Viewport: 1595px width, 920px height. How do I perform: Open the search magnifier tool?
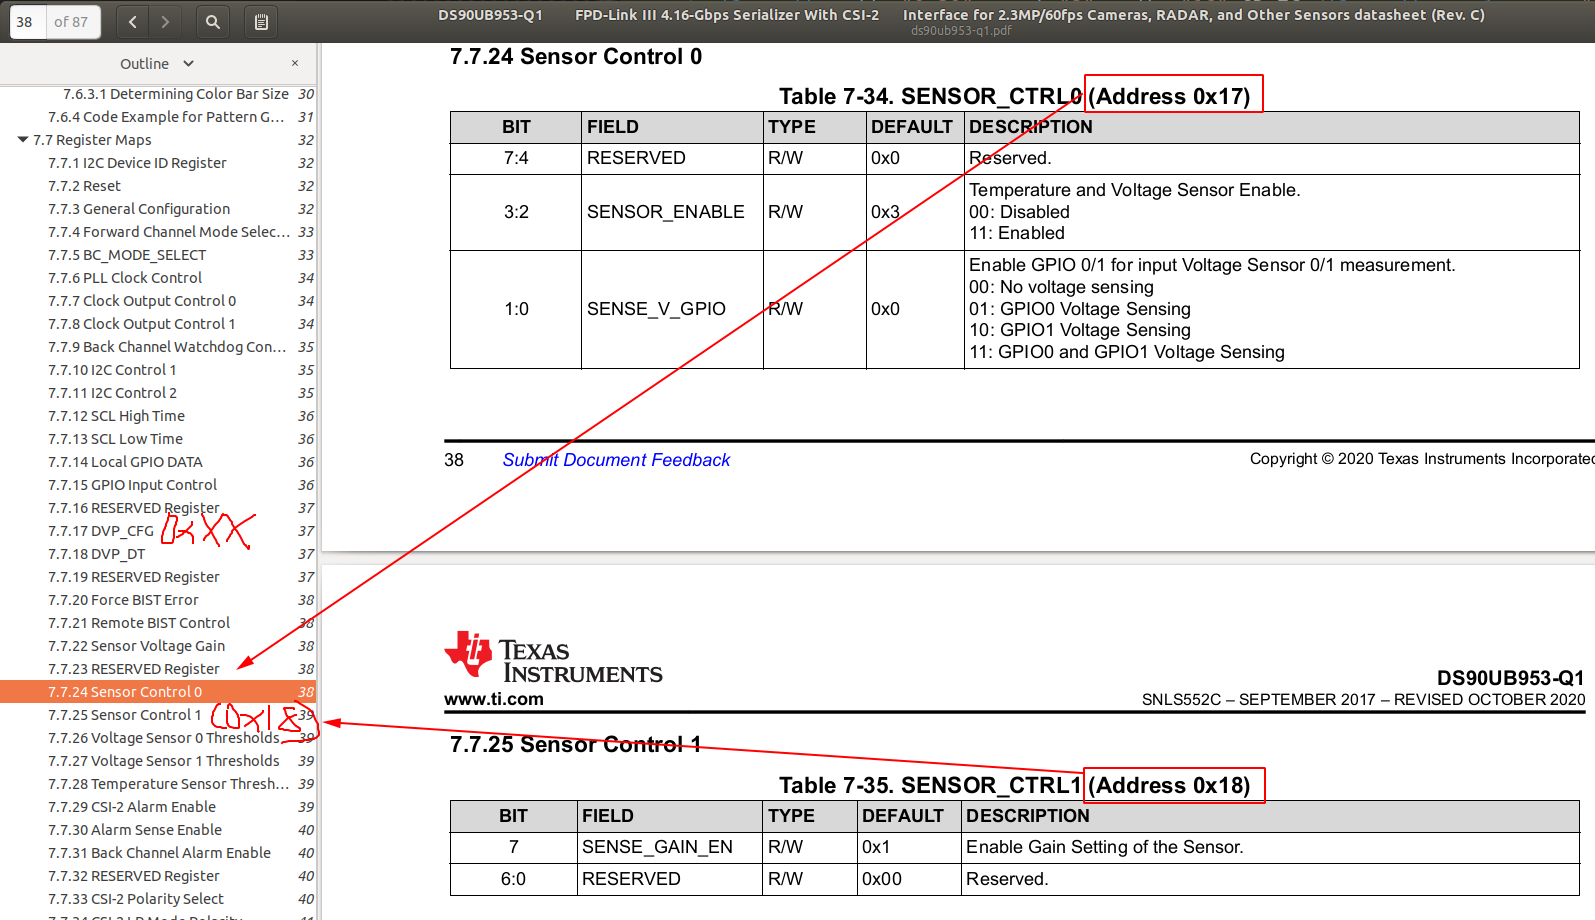212,21
